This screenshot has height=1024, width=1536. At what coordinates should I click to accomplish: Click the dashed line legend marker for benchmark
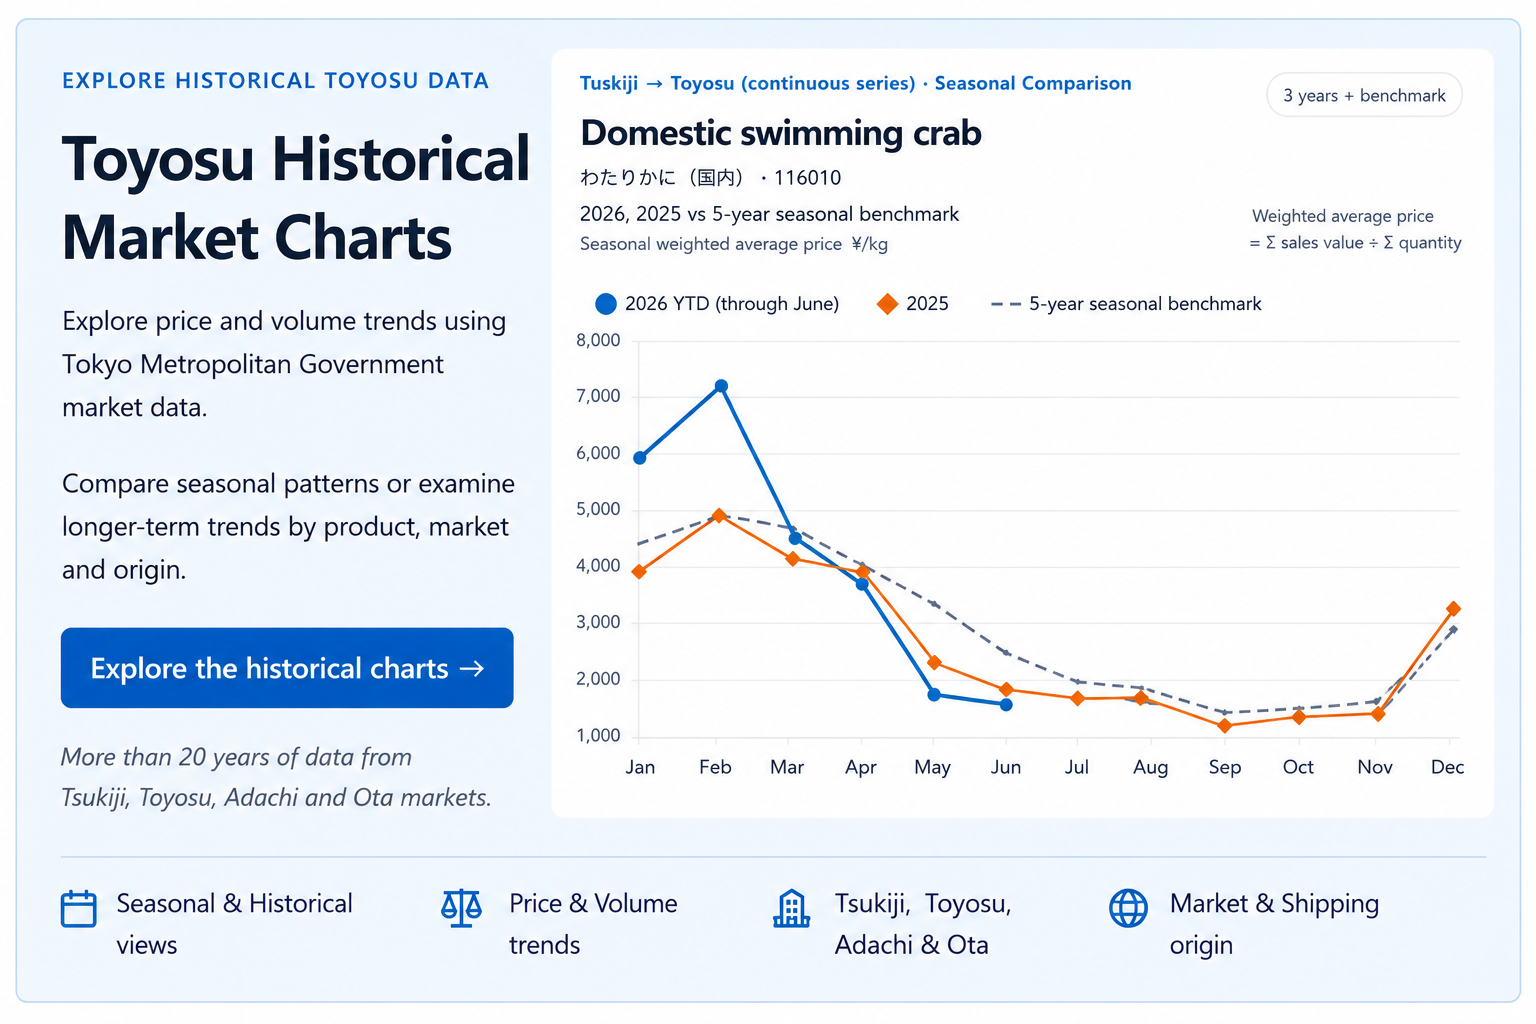click(x=1006, y=304)
